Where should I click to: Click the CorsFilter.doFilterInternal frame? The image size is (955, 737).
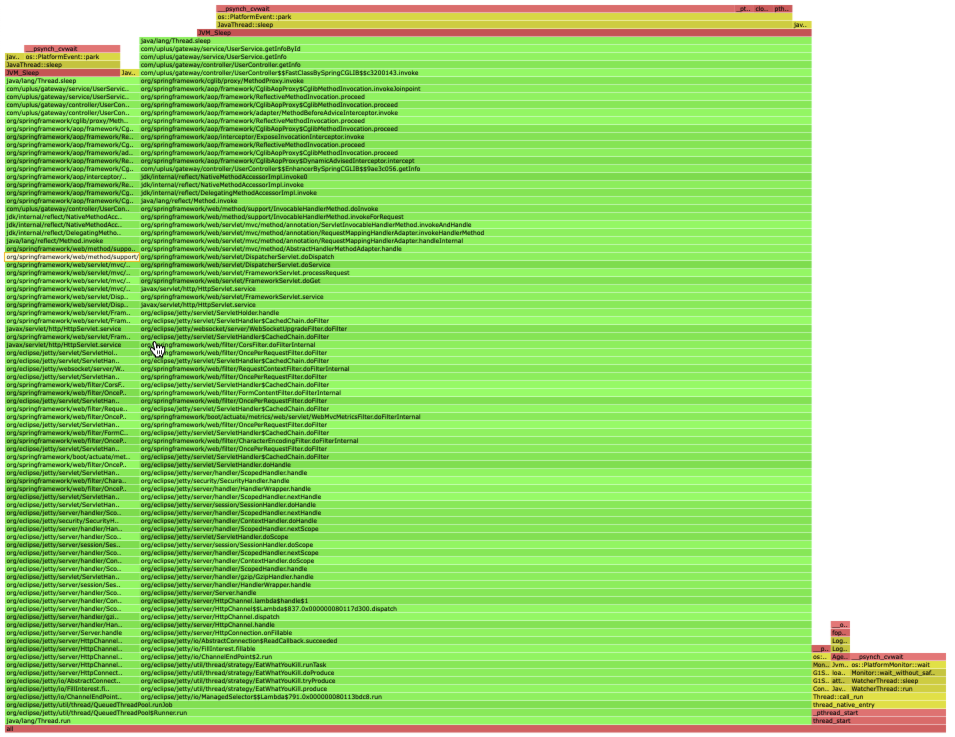475,345
